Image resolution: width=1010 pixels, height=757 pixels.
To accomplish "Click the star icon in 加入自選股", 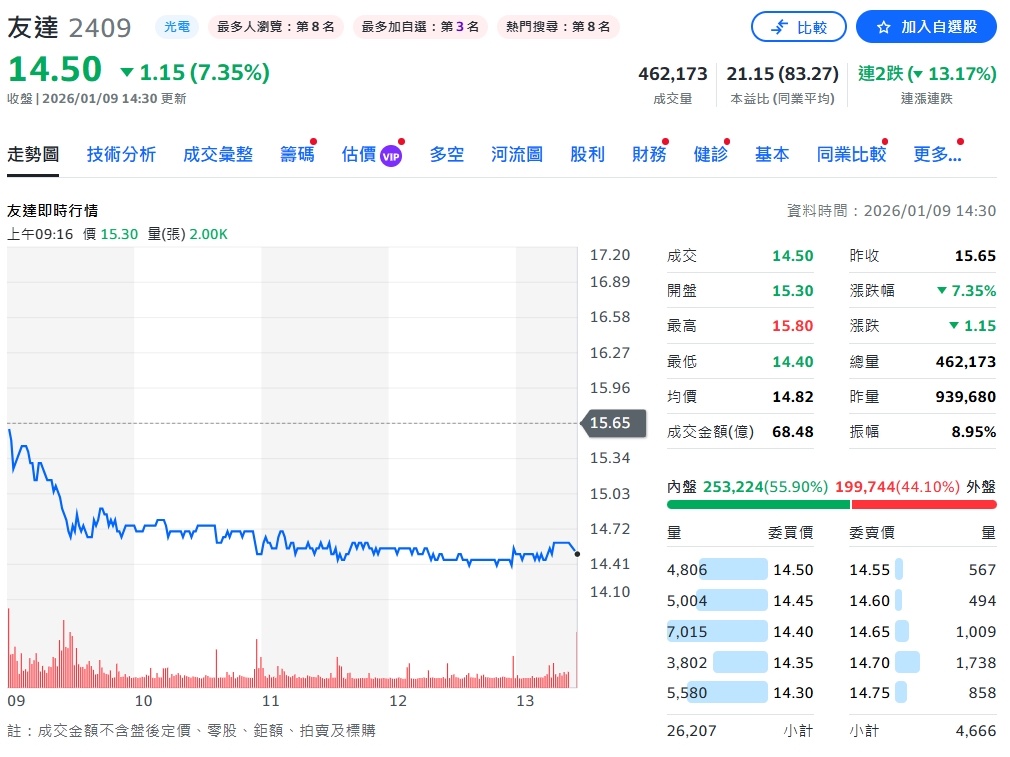I will (x=883, y=28).
